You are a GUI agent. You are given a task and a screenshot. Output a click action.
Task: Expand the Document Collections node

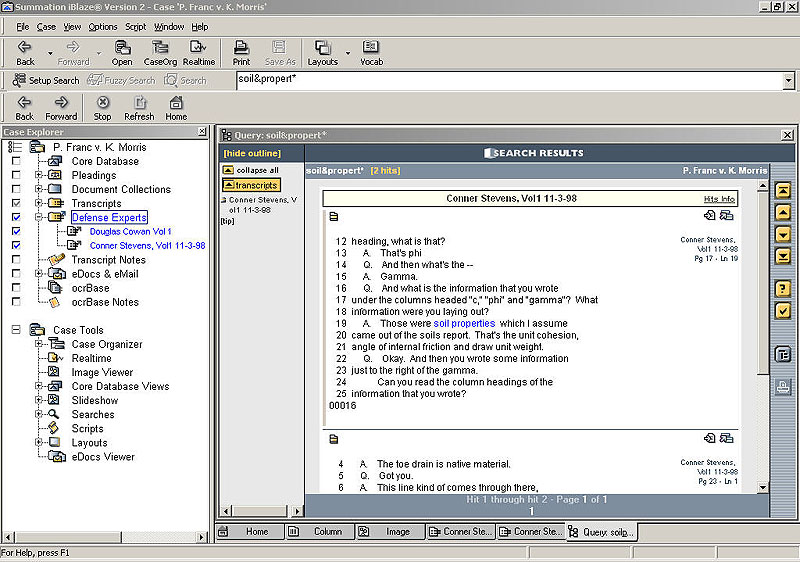[38, 189]
